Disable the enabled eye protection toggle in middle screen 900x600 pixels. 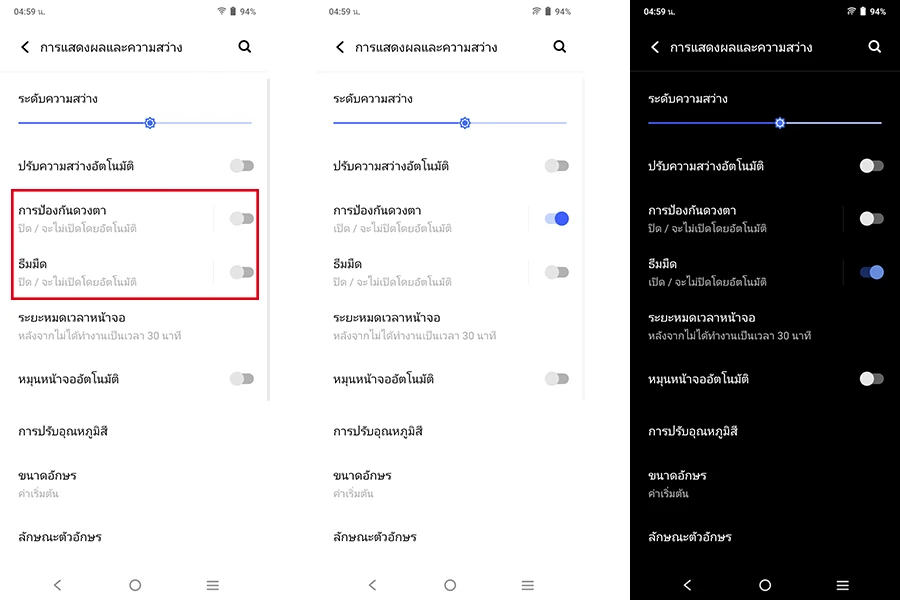tap(557, 219)
